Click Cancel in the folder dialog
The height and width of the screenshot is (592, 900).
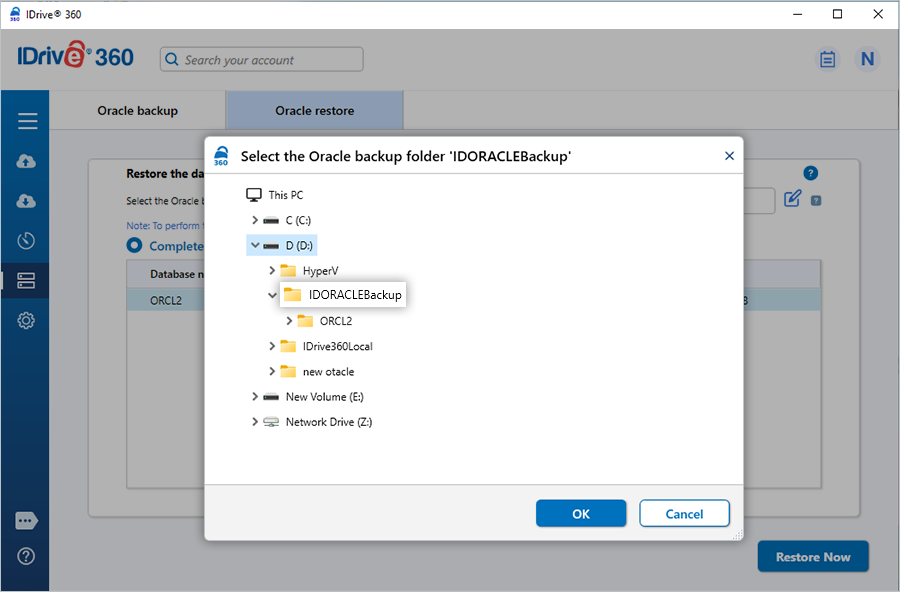pyautogui.click(x=684, y=514)
